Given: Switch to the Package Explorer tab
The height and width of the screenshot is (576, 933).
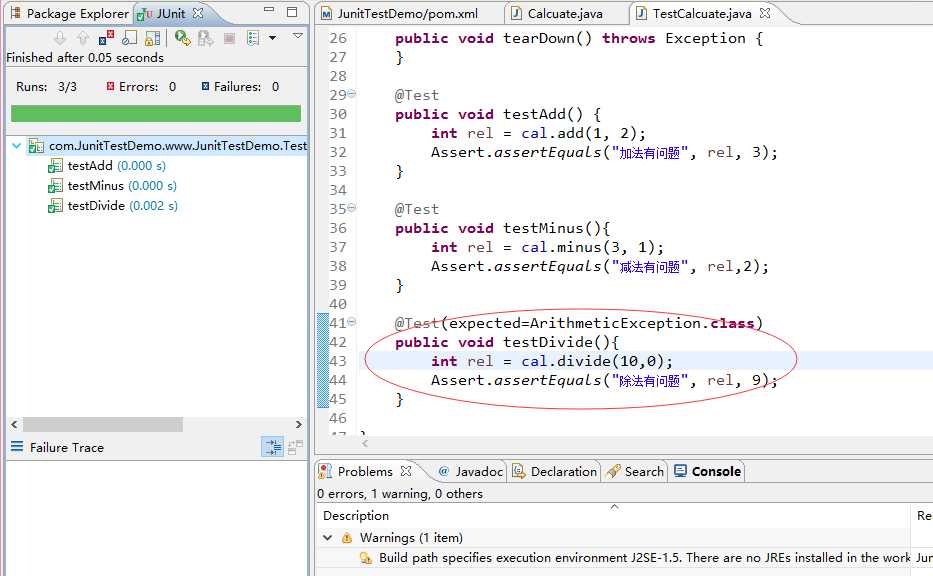Looking at the screenshot, I should (69, 13).
